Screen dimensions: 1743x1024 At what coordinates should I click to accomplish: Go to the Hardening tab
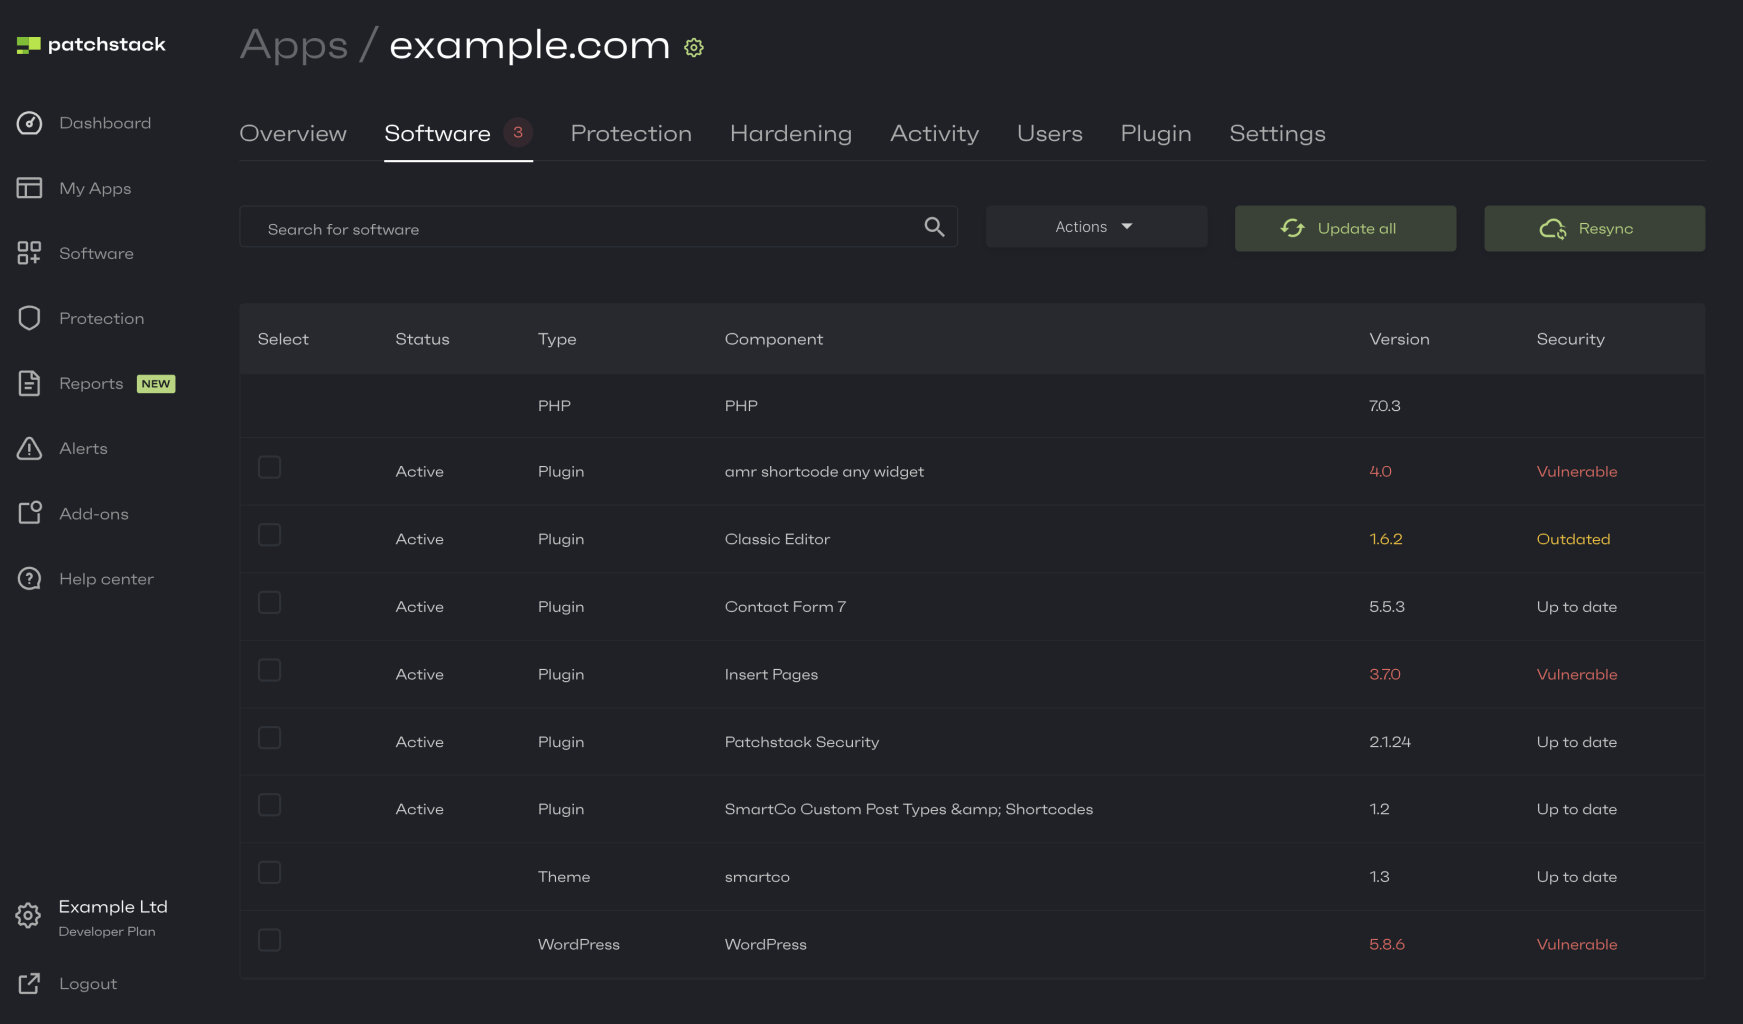point(791,134)
